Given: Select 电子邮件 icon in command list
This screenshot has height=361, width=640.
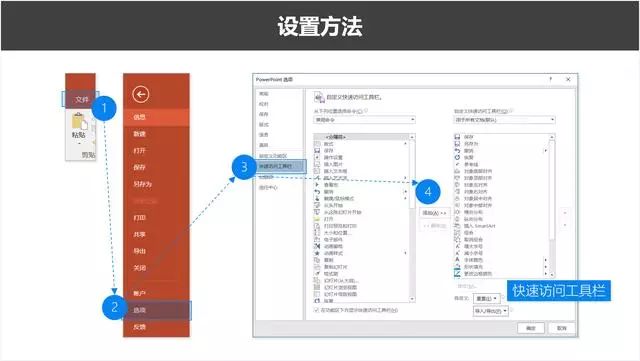Looking at the screenshot, I should point(317,240).
